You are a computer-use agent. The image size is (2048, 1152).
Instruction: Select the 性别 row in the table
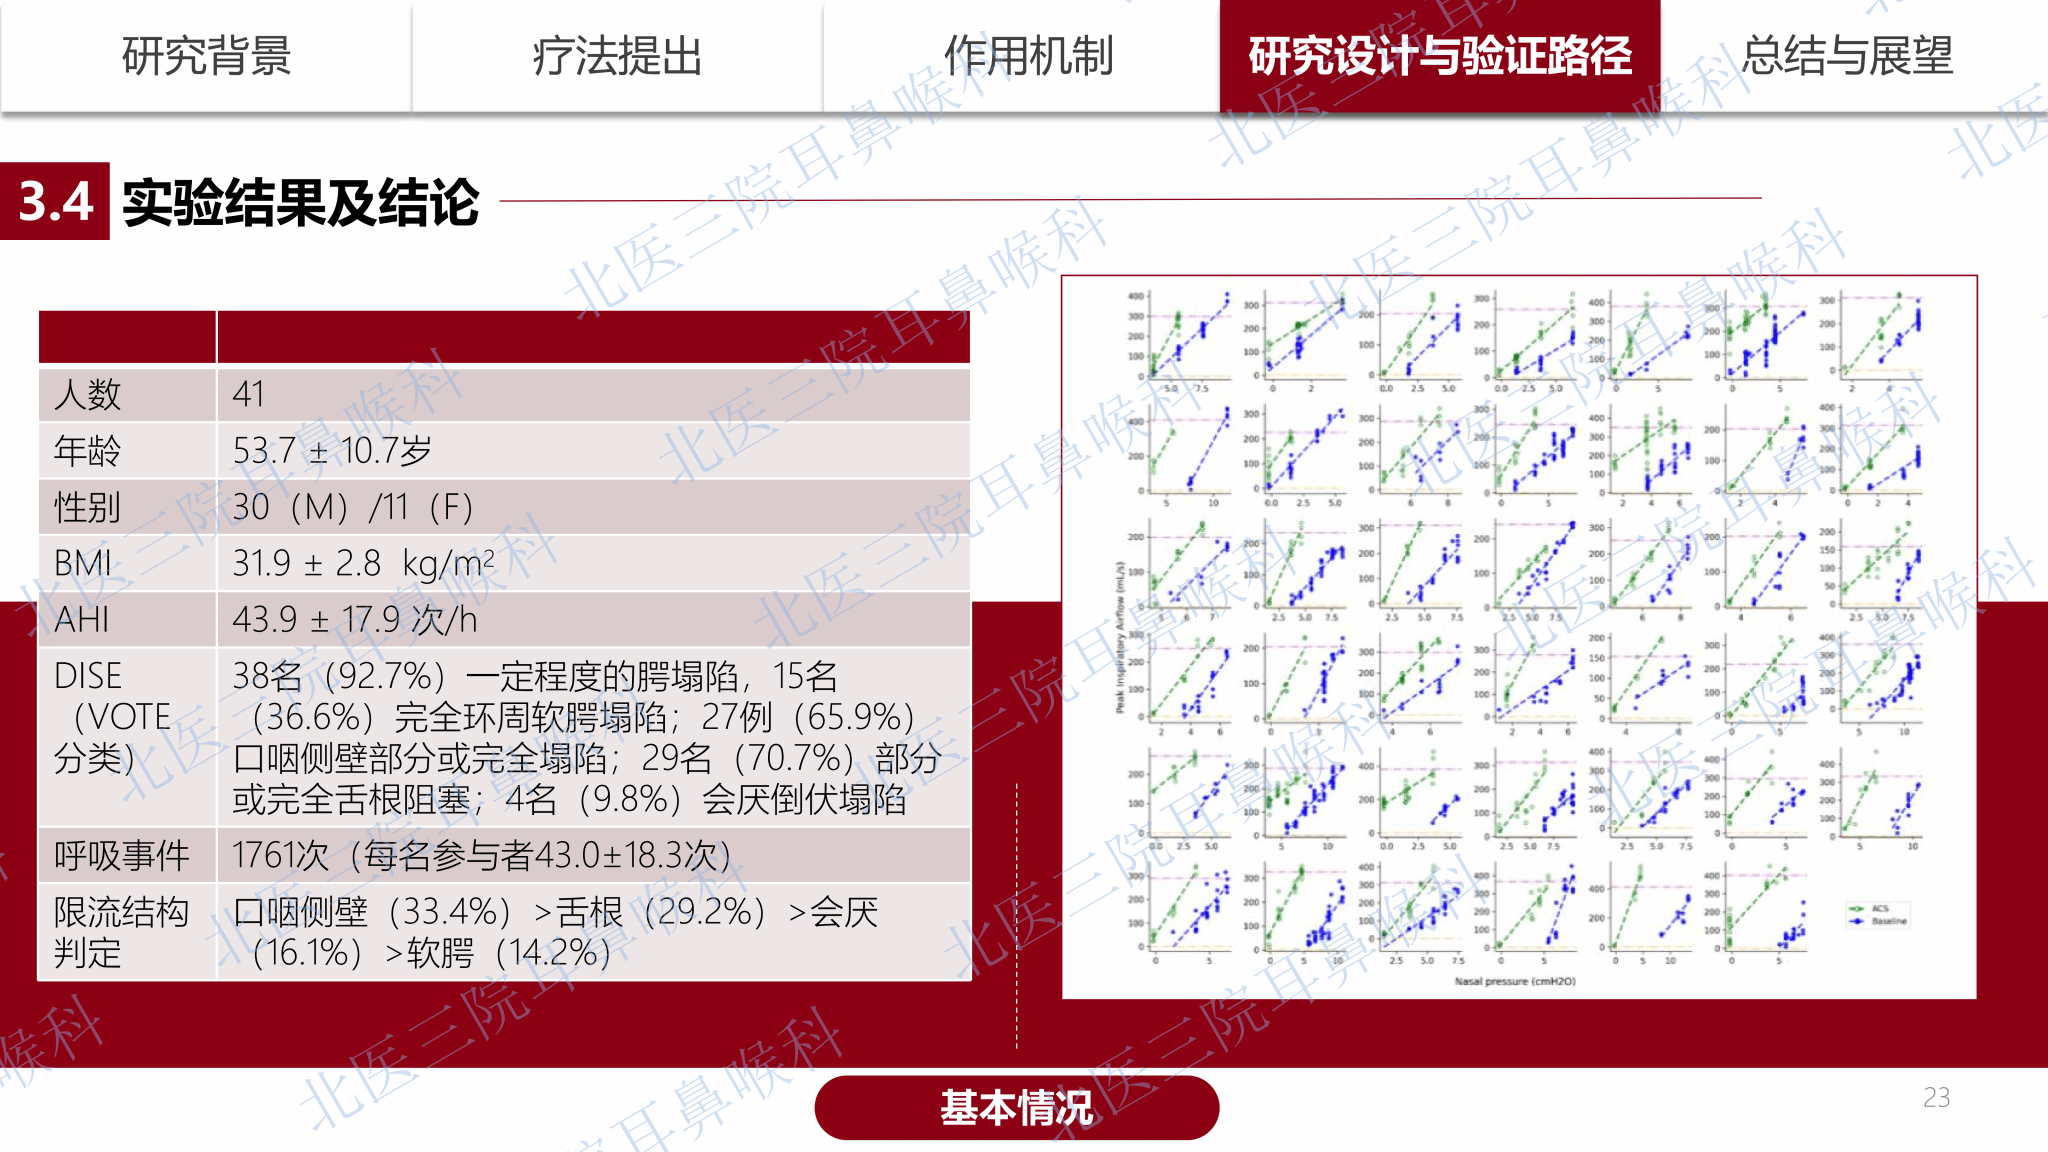pos(88,507)
